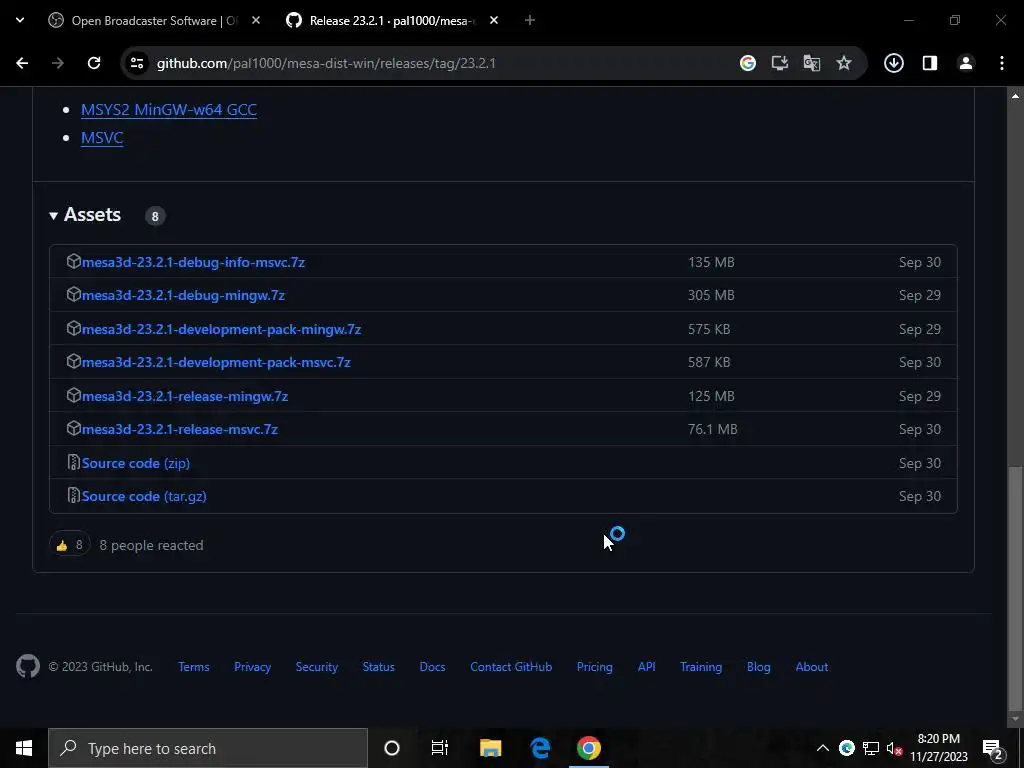The width and height of the screenshot is (1024, 768).
Task: Show hidden system tray icons
Action: click(x=823, y=748)
